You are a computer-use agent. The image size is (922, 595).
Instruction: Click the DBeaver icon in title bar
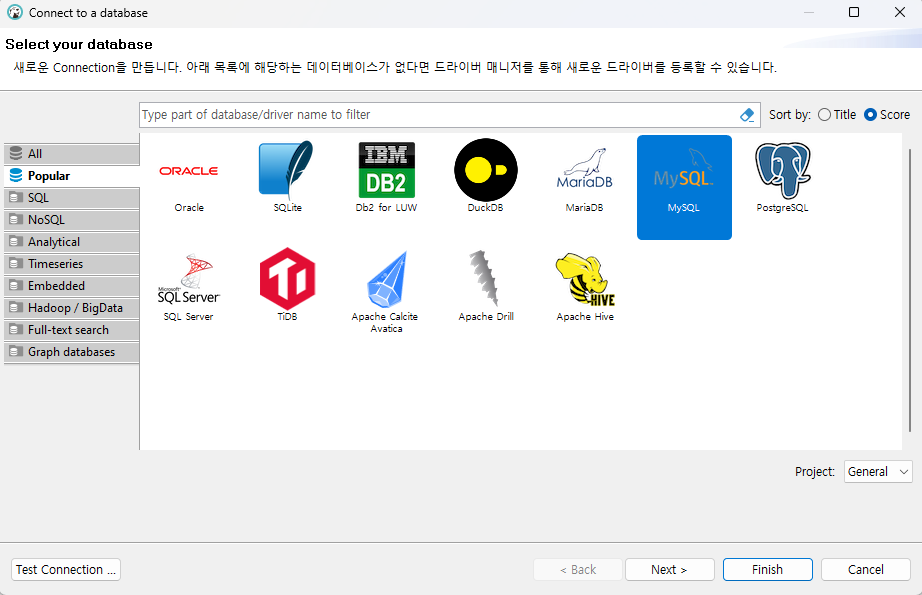15,12
